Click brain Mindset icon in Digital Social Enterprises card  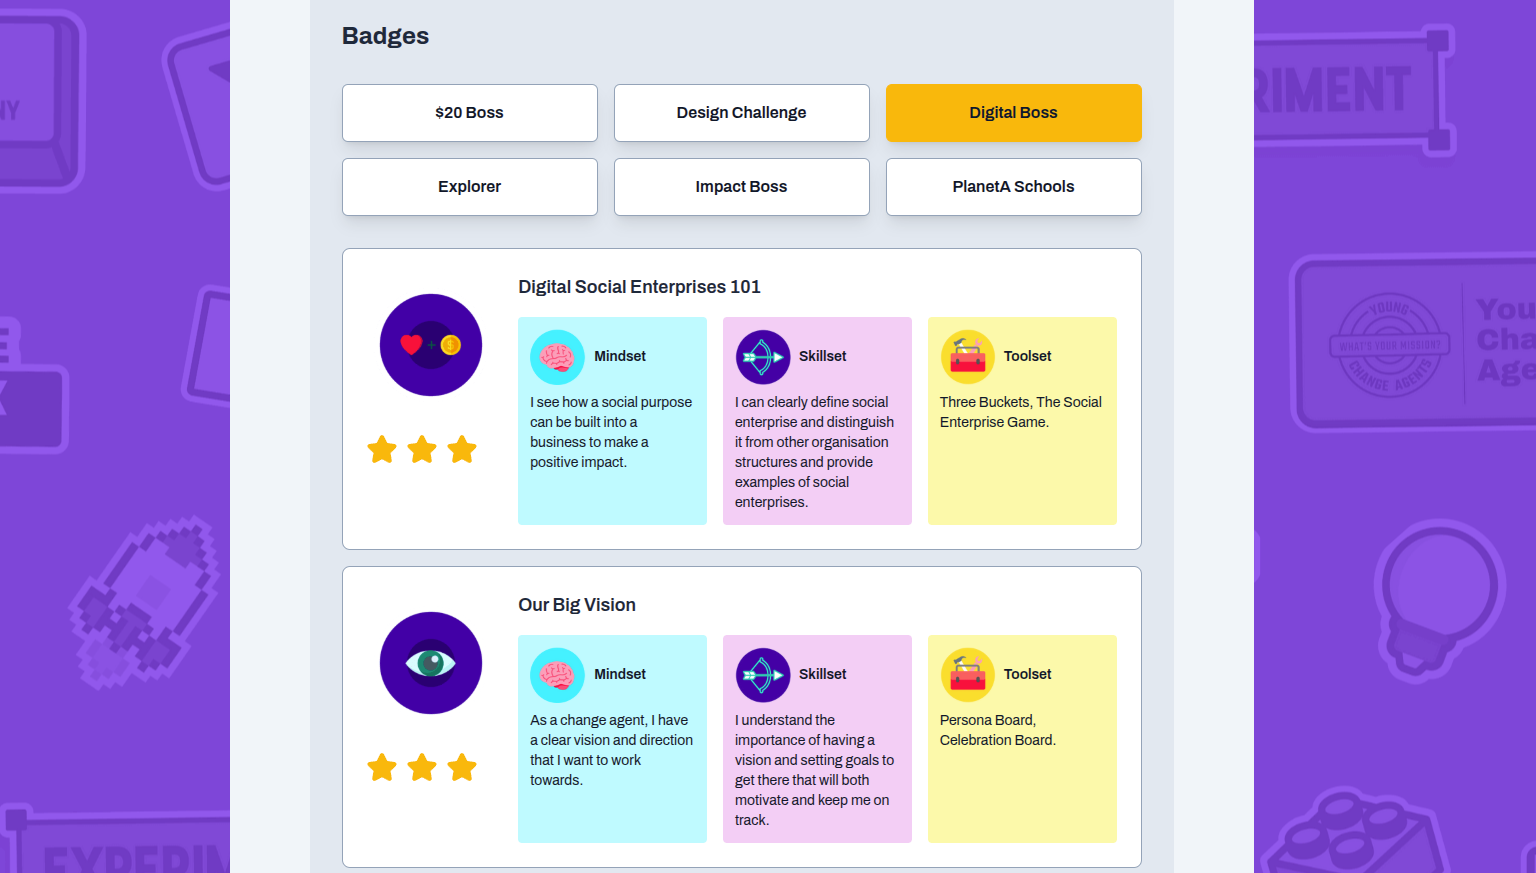[x=557, y=357]
